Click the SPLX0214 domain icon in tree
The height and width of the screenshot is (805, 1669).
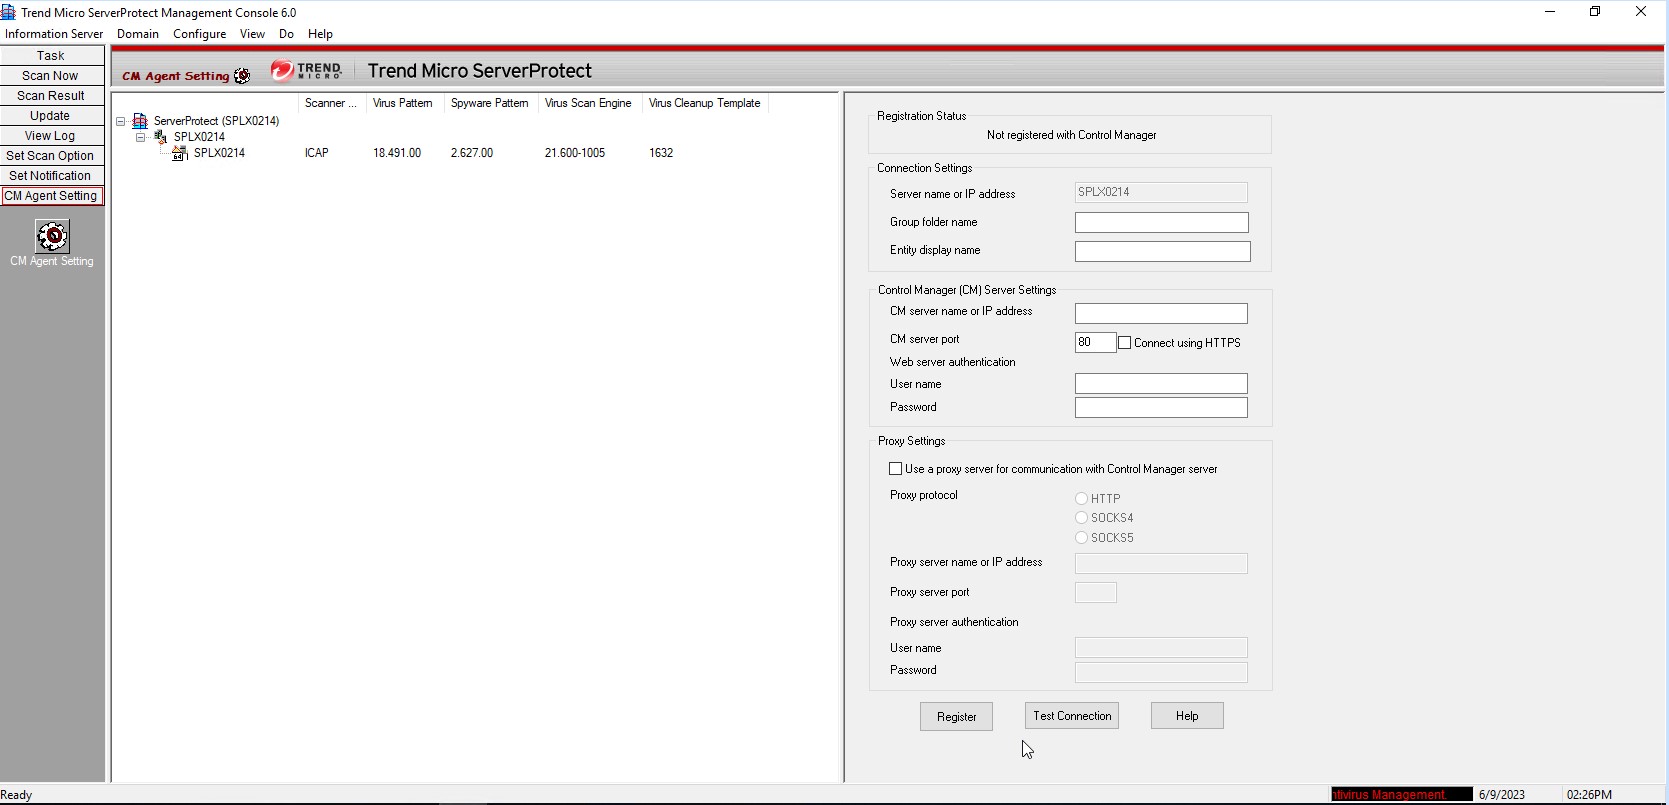coord(161,137)
